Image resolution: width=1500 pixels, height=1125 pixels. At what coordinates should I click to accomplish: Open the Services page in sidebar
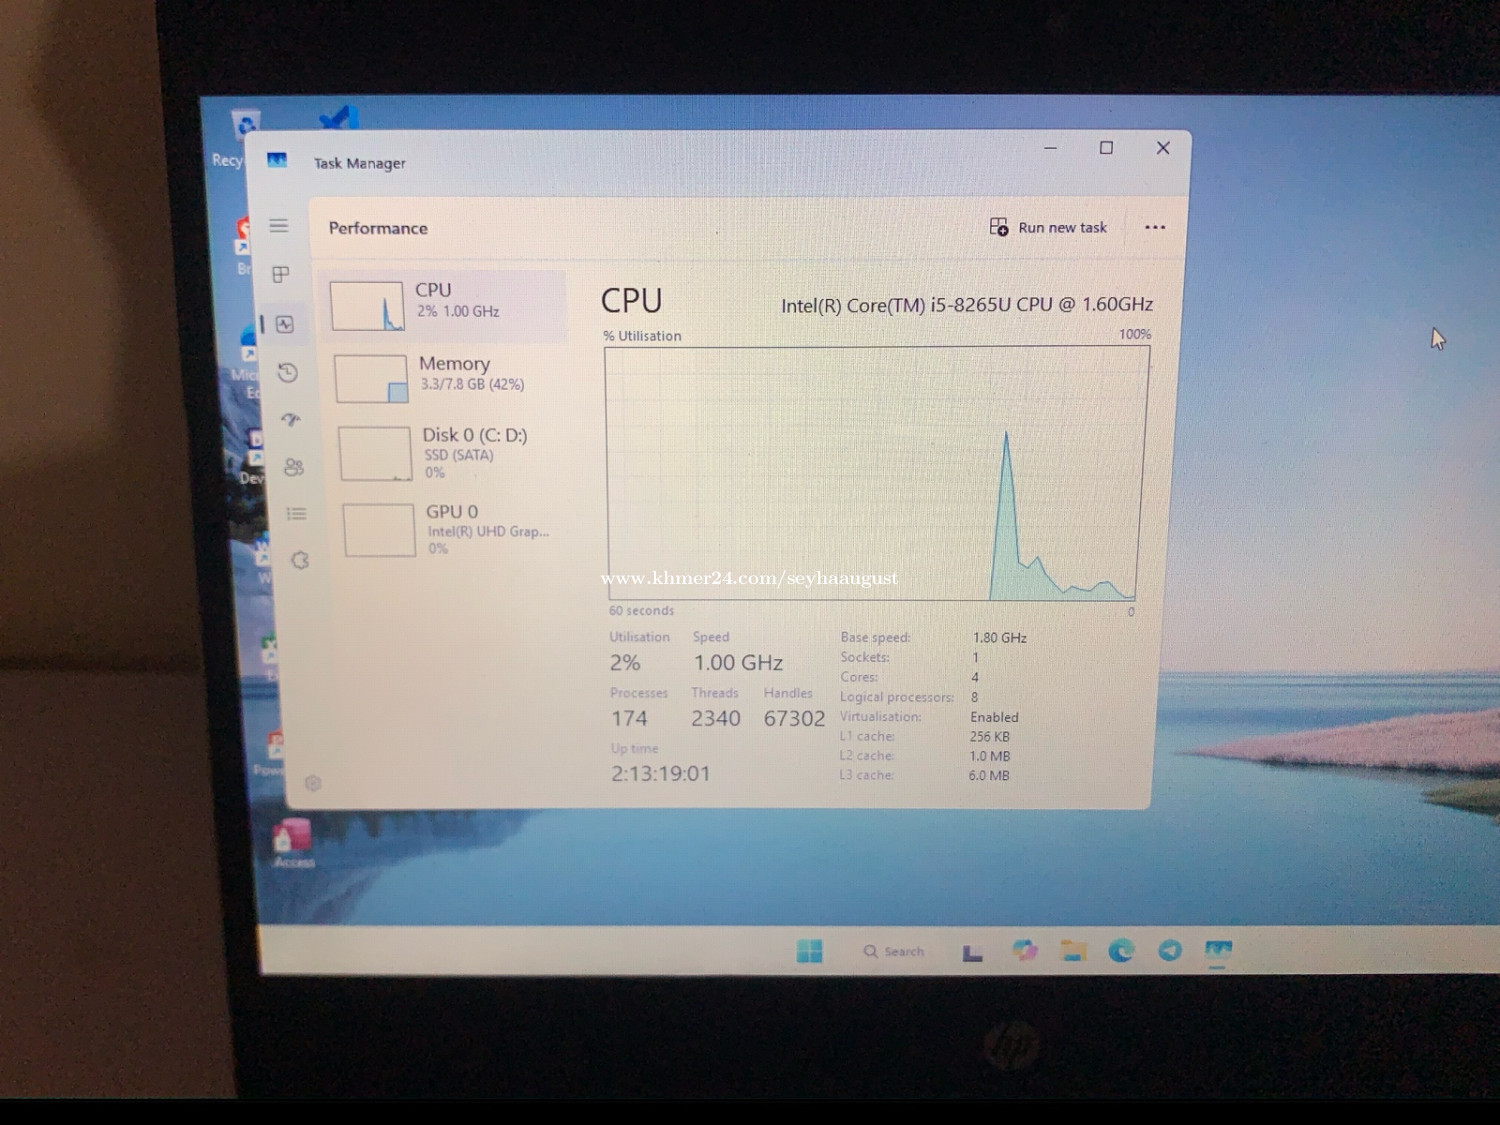coord(300,560)
